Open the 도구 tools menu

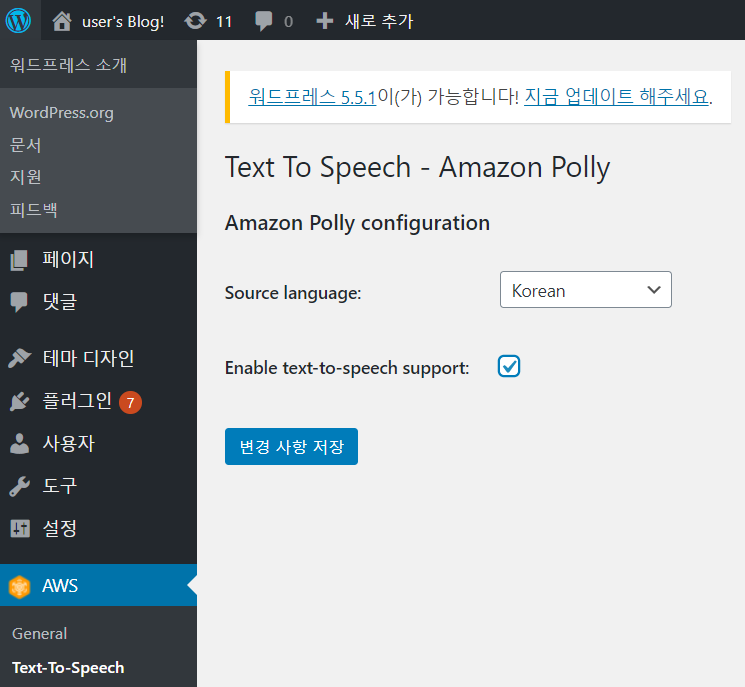[x=59, y=486]
